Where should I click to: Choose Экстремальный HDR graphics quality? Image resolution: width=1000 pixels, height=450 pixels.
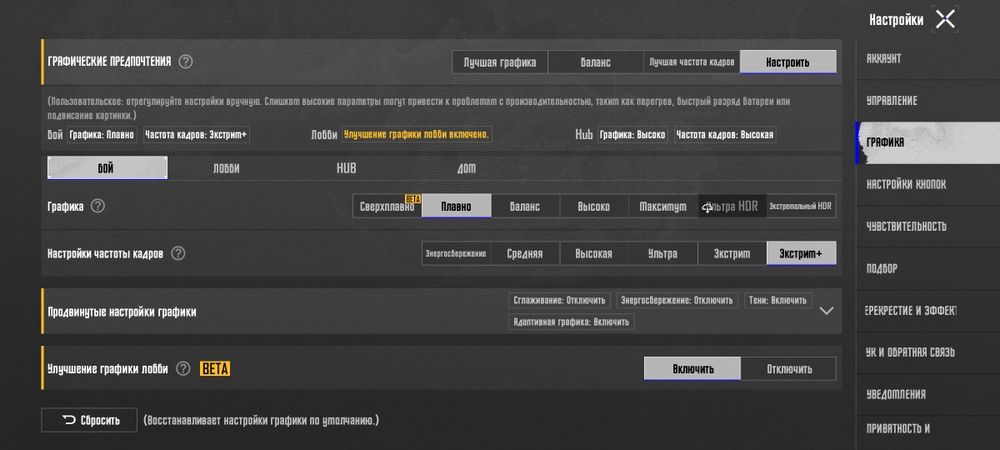pyautogui.click(x=801, y=207)
